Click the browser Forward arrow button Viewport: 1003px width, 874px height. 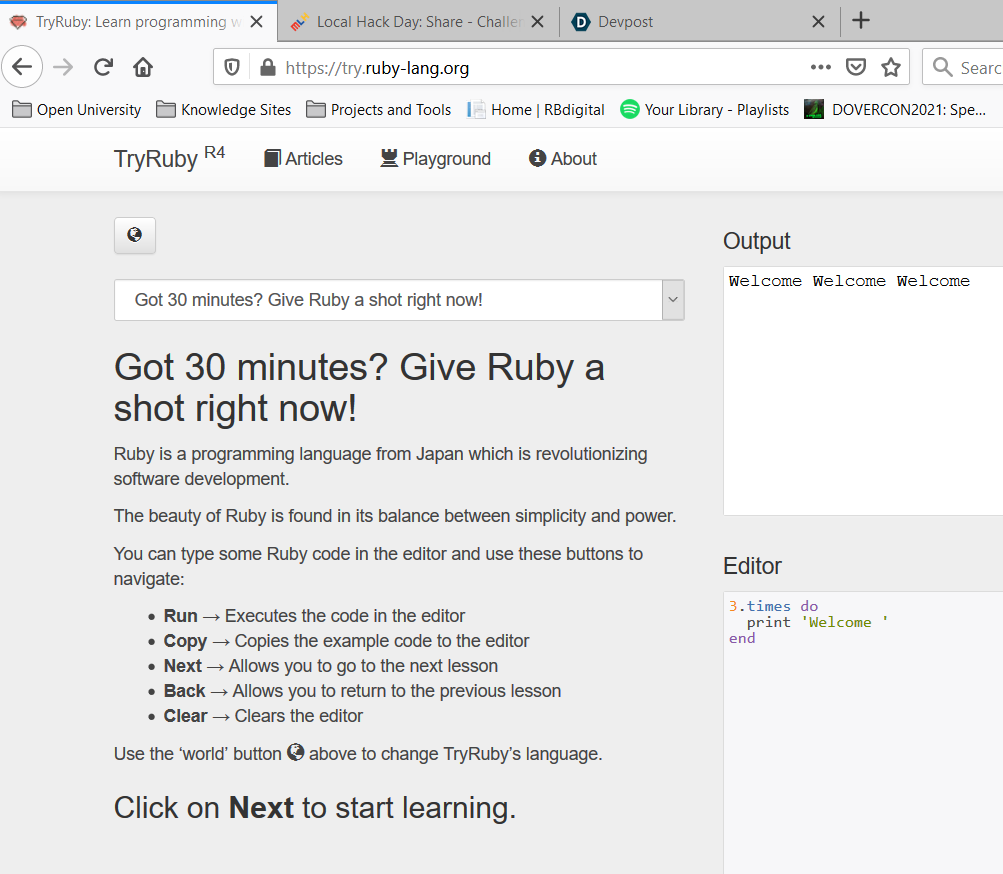[x=63, y=67]
